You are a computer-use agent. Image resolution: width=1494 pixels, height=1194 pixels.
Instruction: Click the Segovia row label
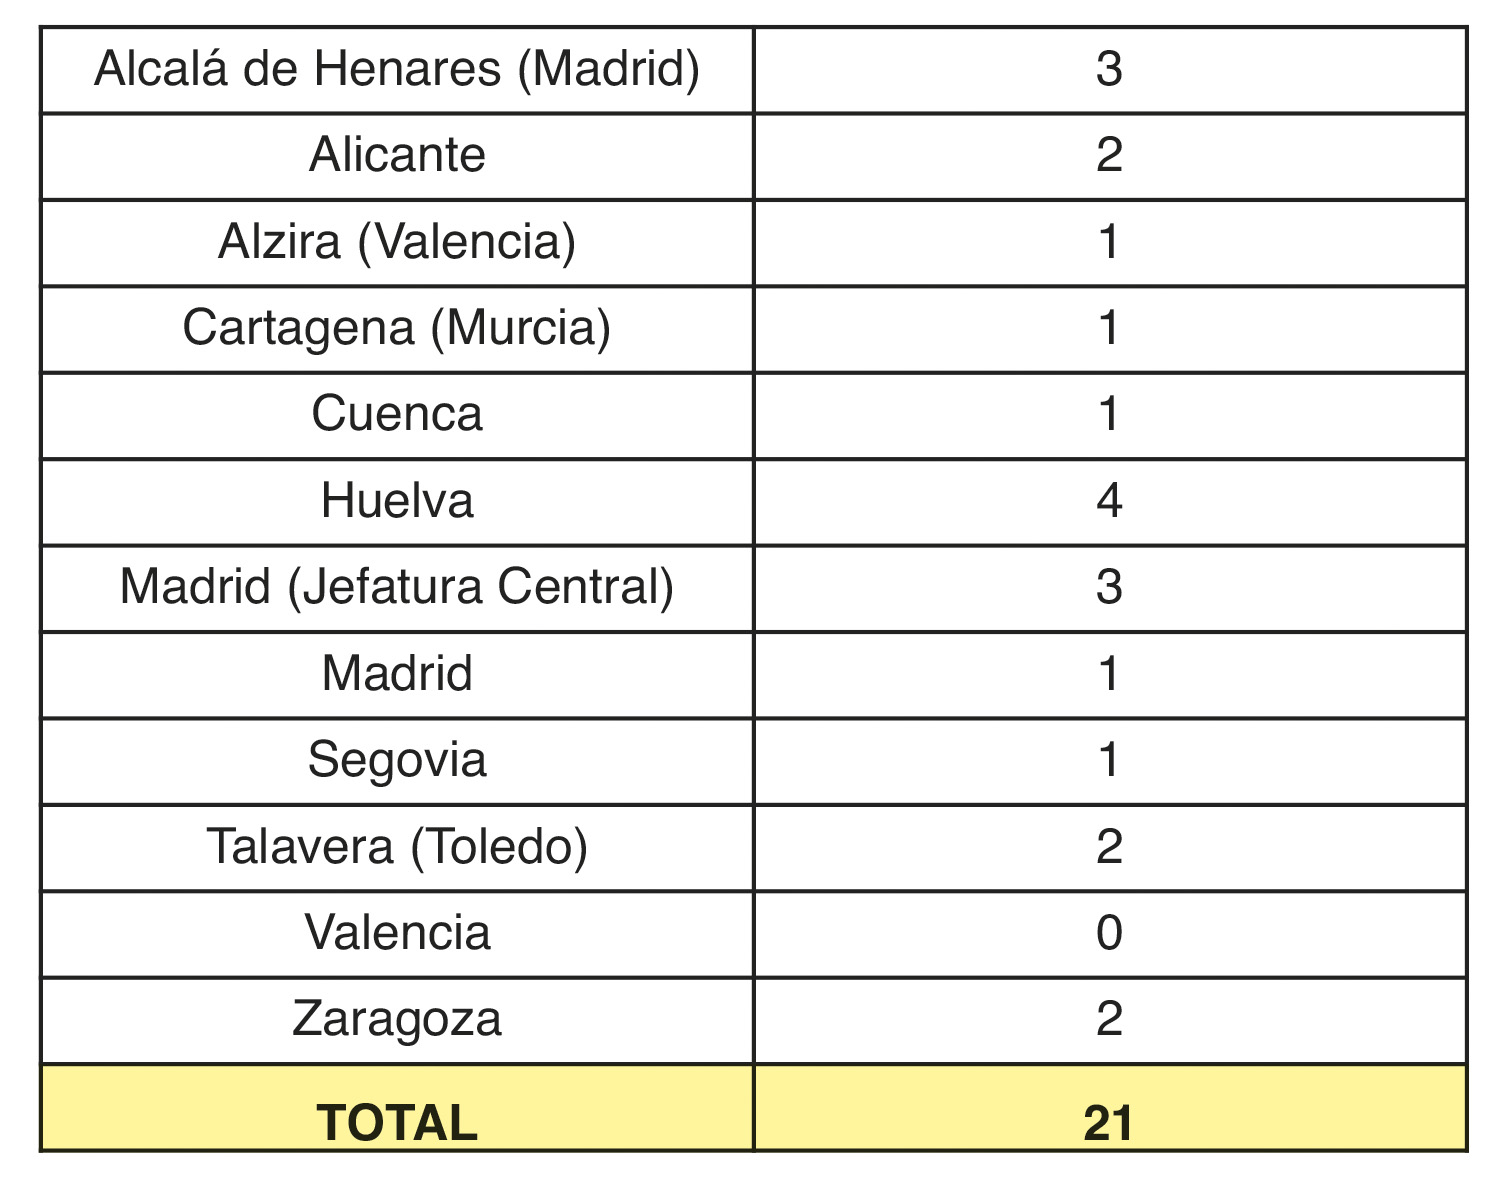397,761
